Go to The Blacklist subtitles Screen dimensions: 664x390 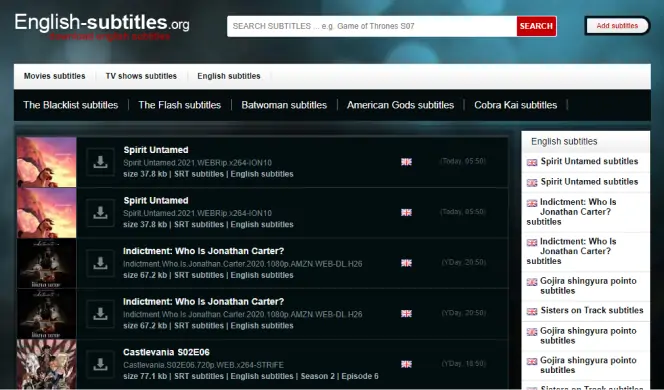(x=71, y=105)
